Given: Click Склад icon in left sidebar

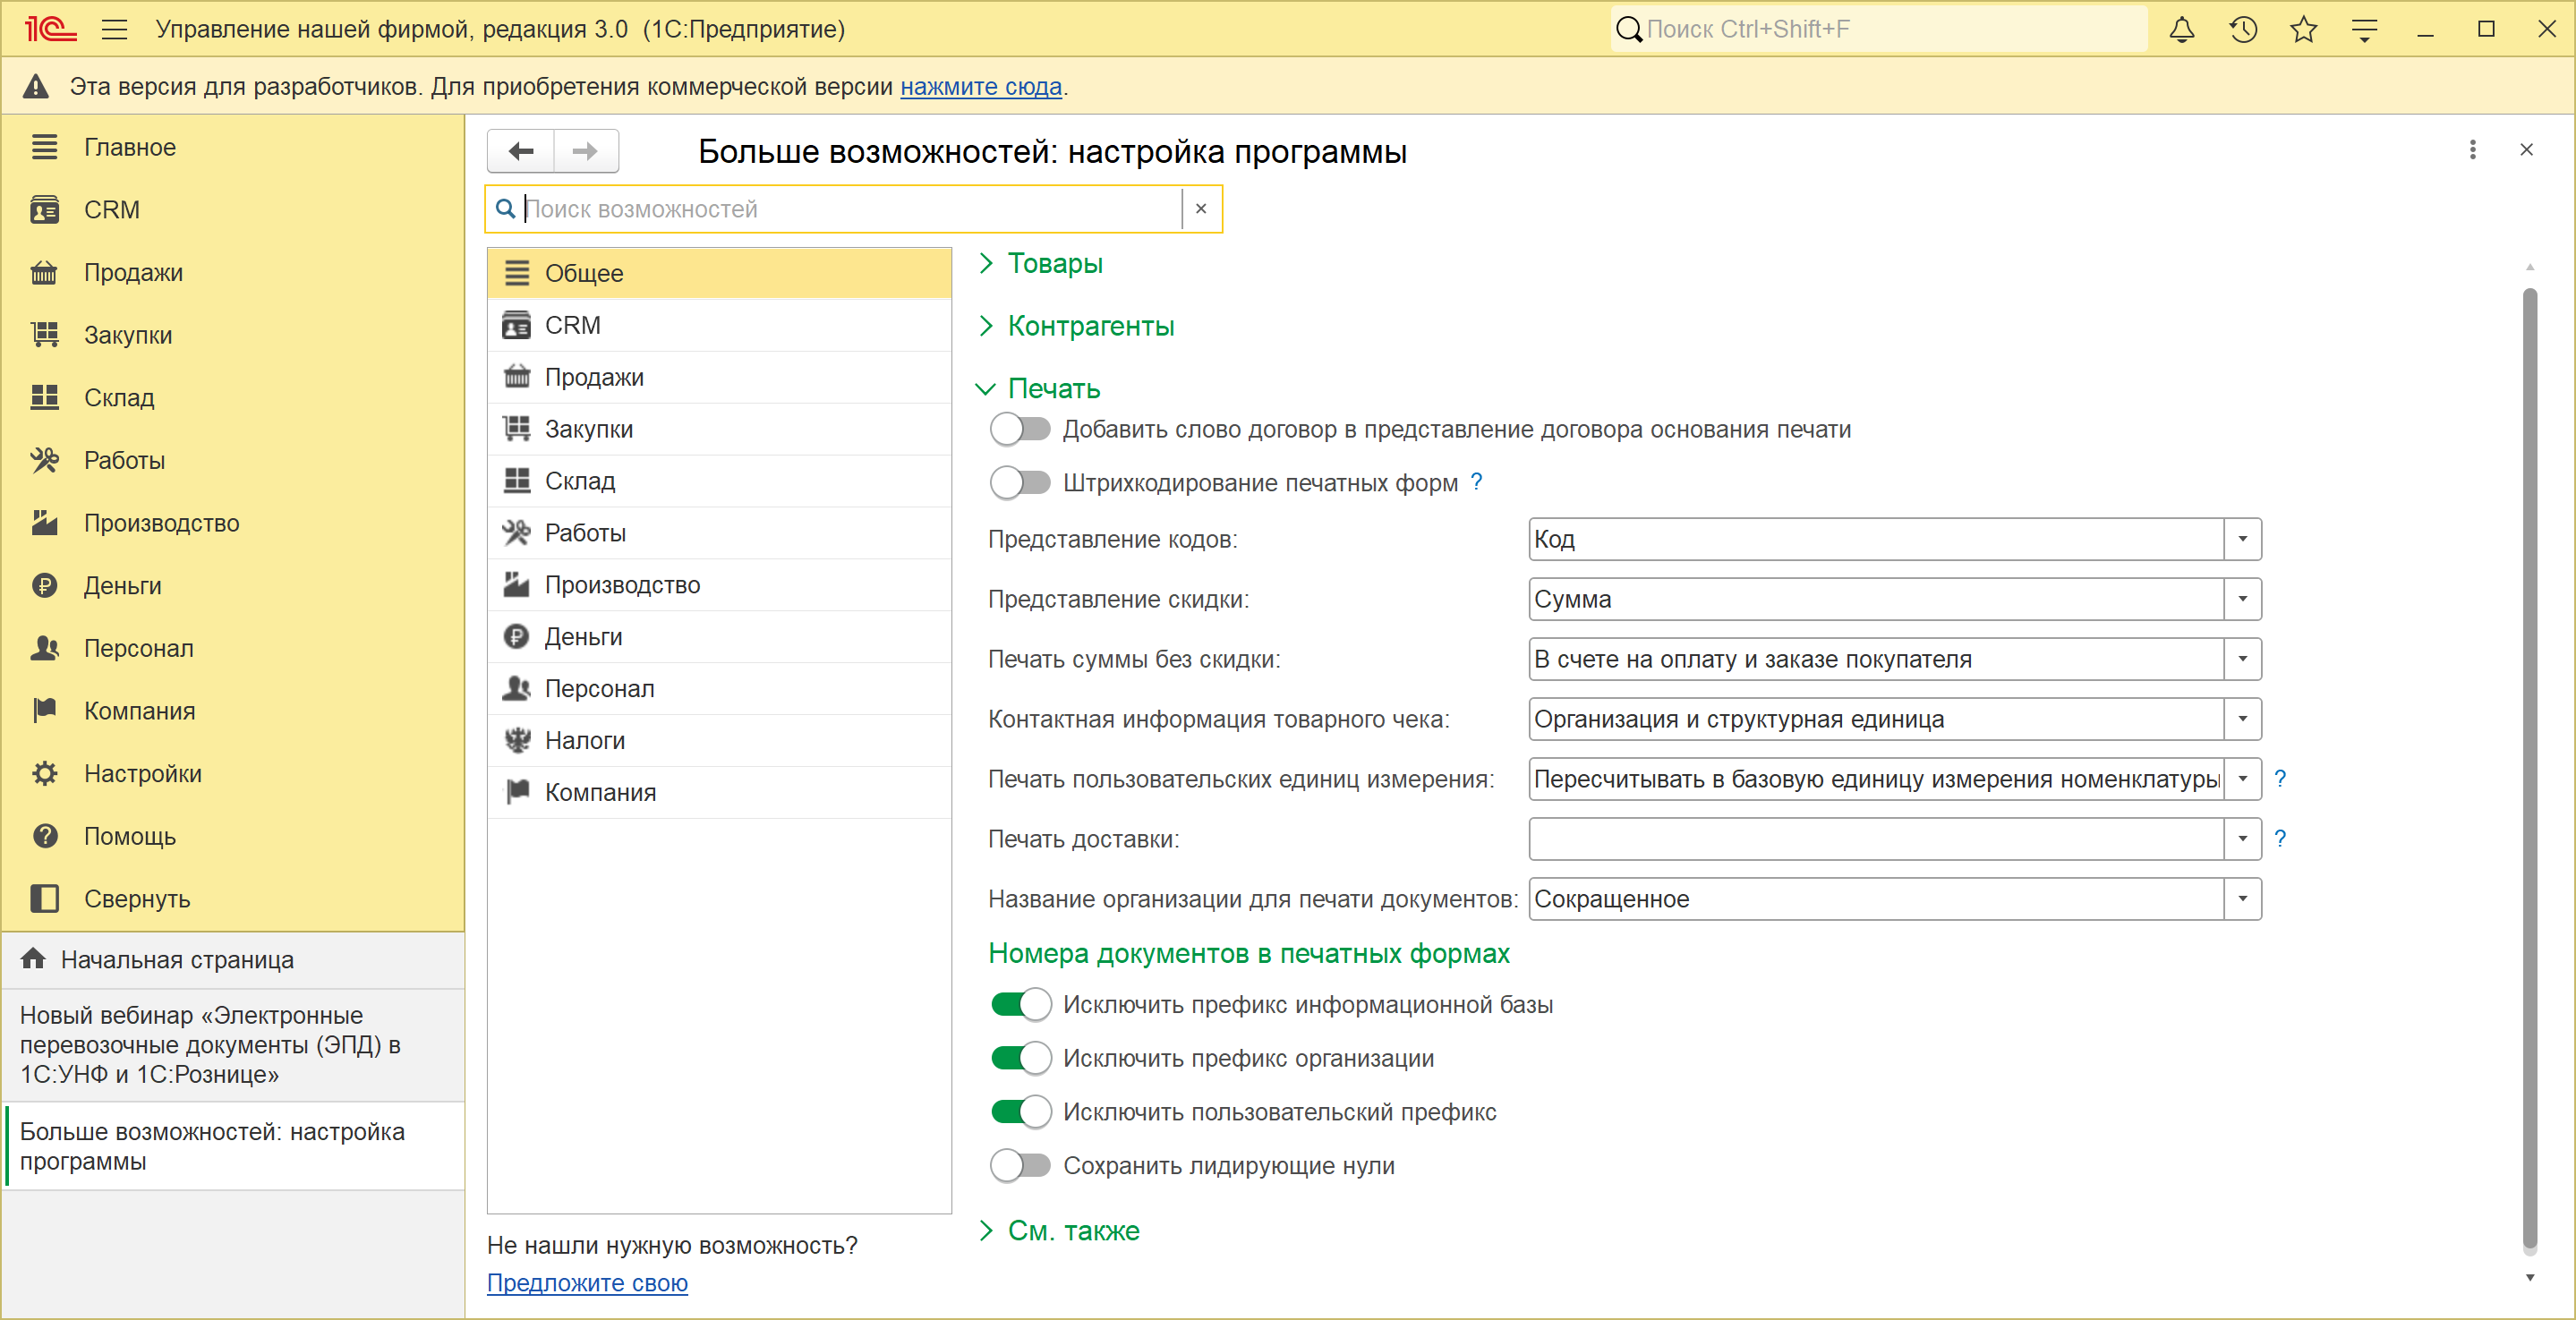Looking at the screenshot, I should (x=44, y=398).
